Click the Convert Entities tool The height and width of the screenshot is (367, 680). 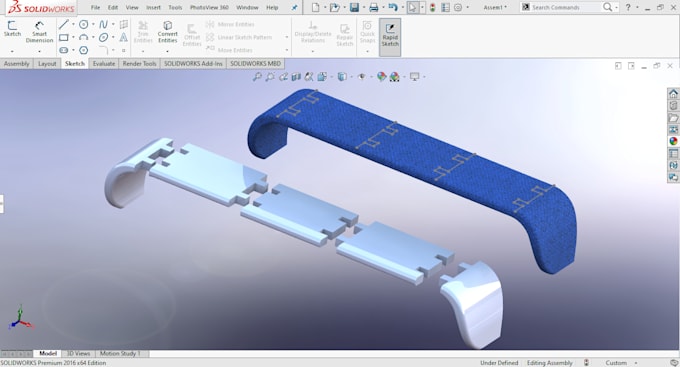tap(168, 32)
